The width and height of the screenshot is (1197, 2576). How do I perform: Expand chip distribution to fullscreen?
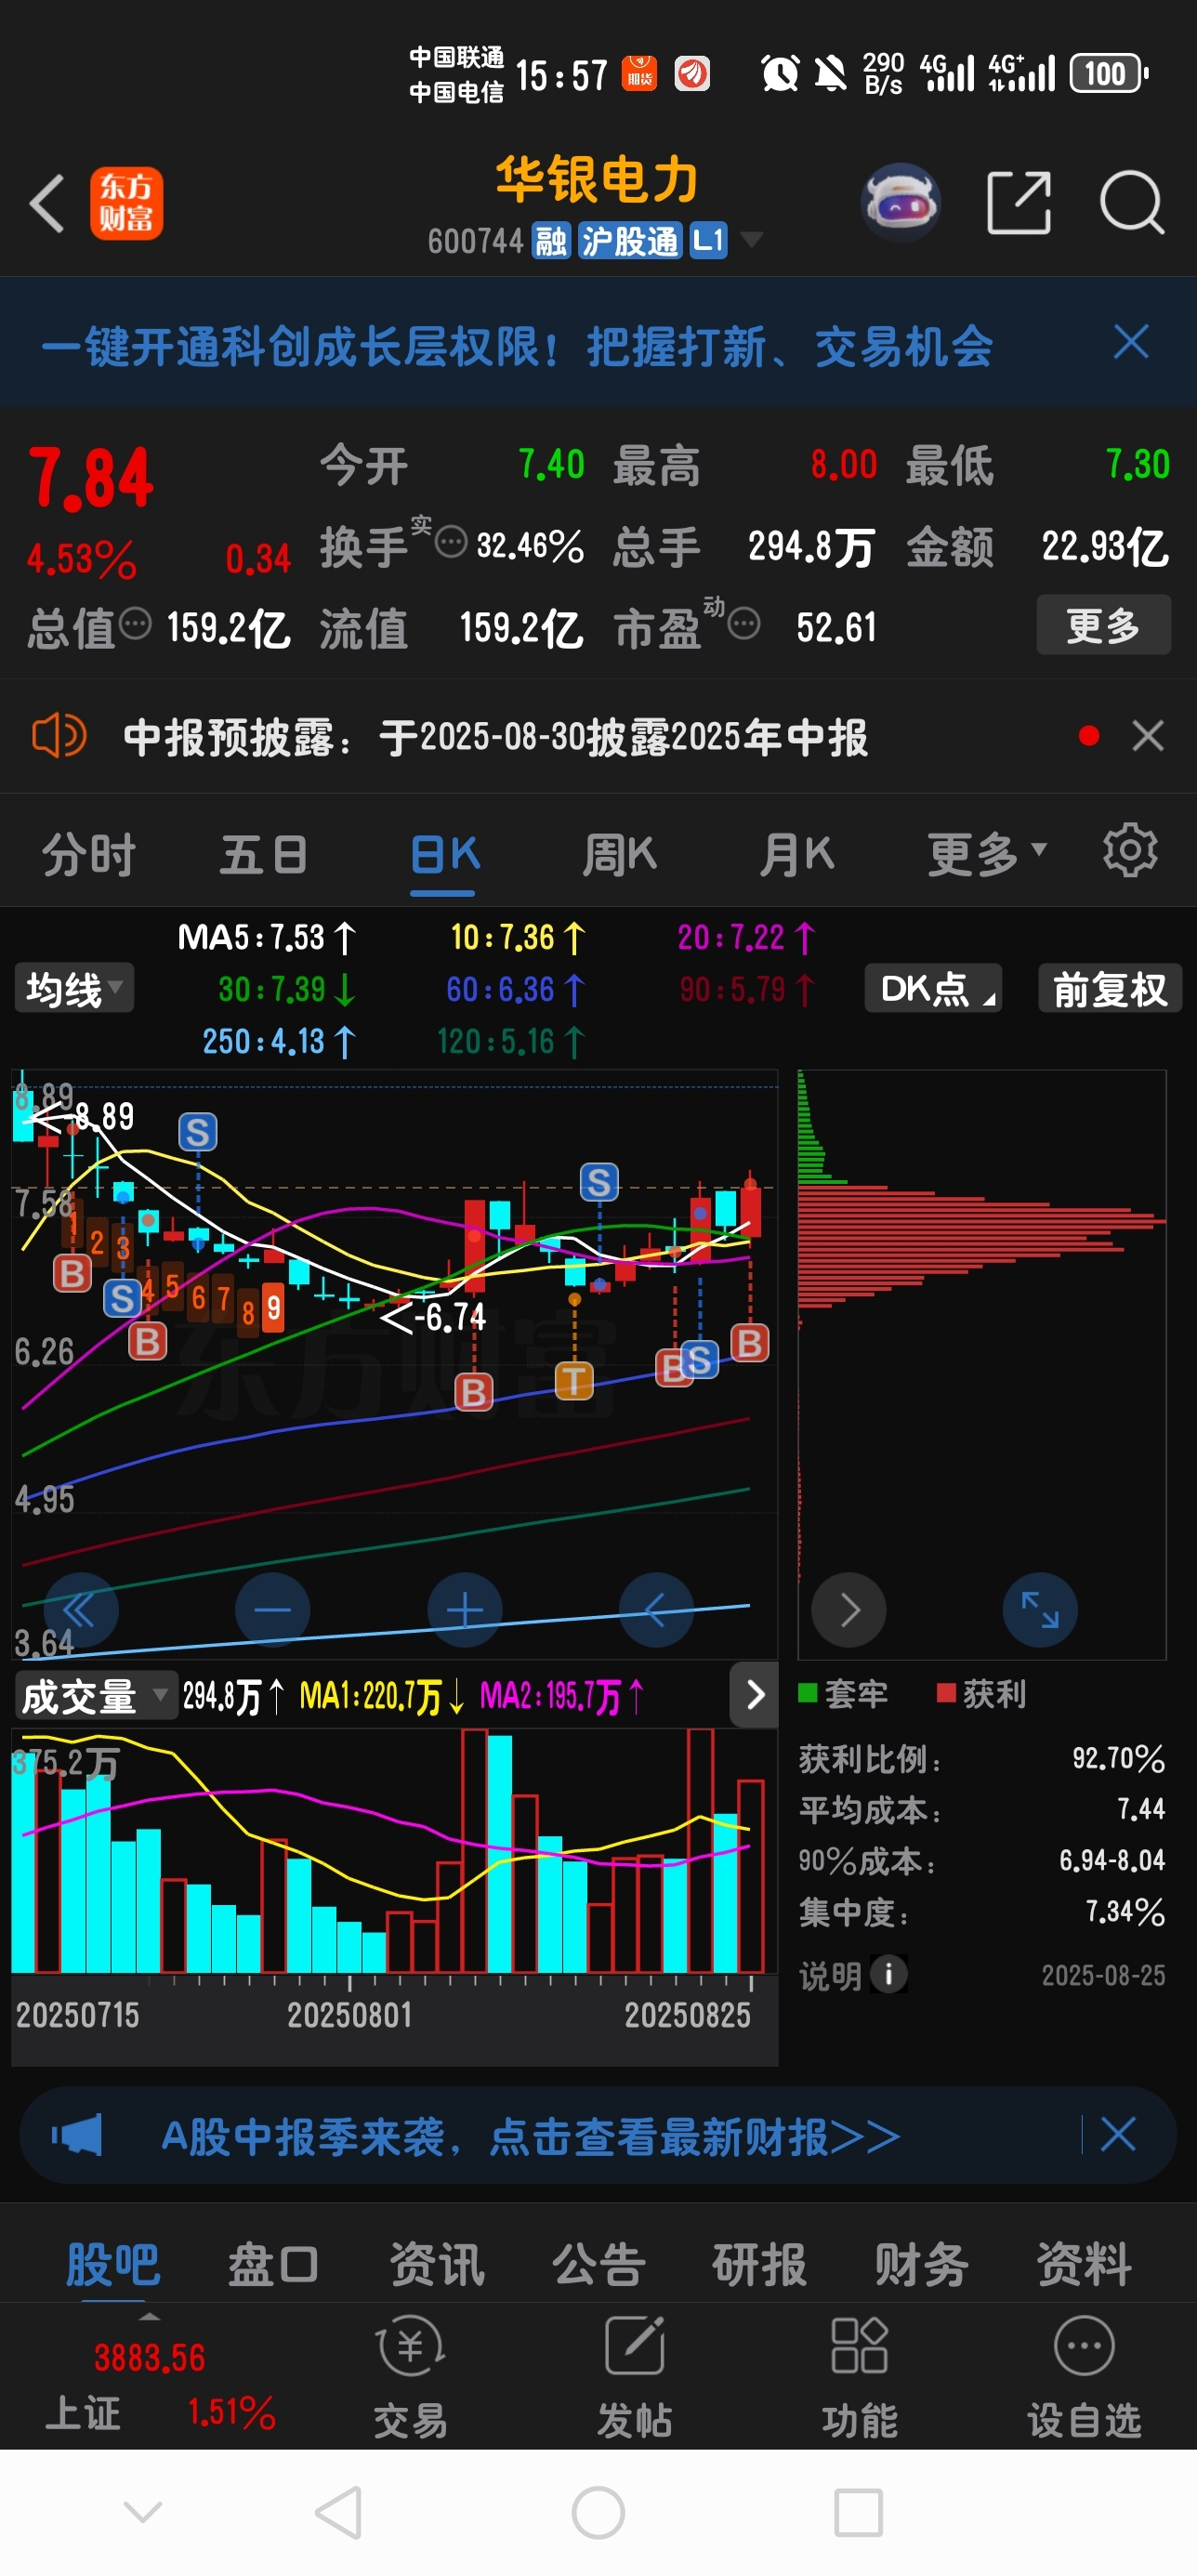click(1040, 1611)
